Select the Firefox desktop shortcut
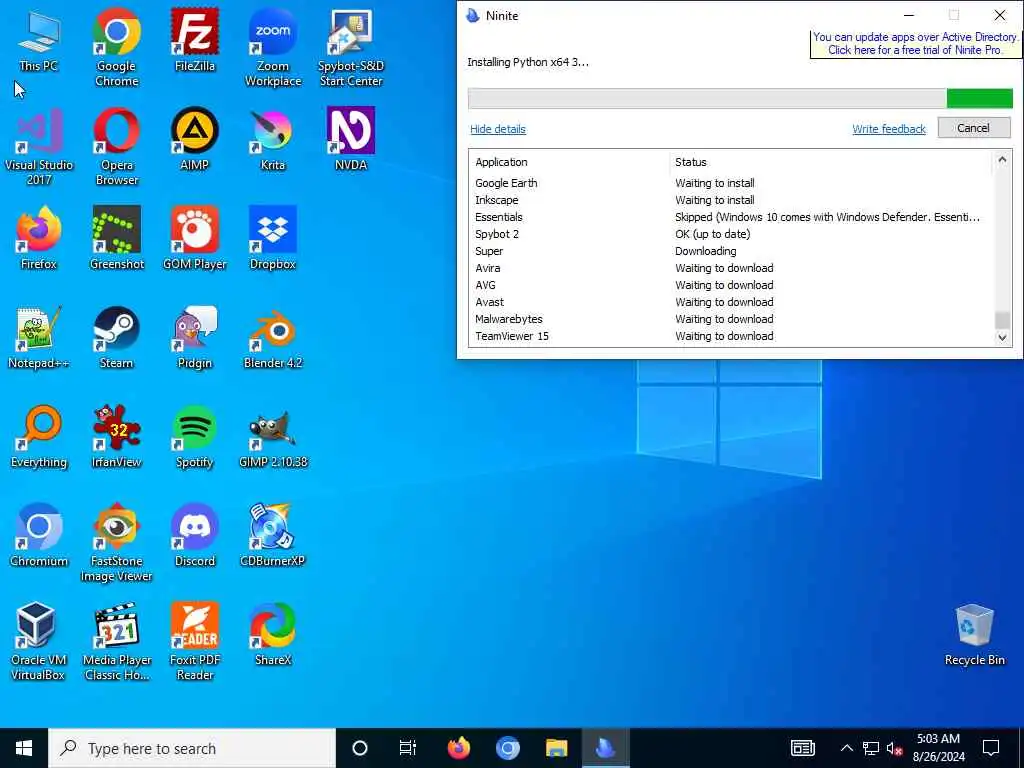This screenshot has width=1024, height=768. point(39,239)
